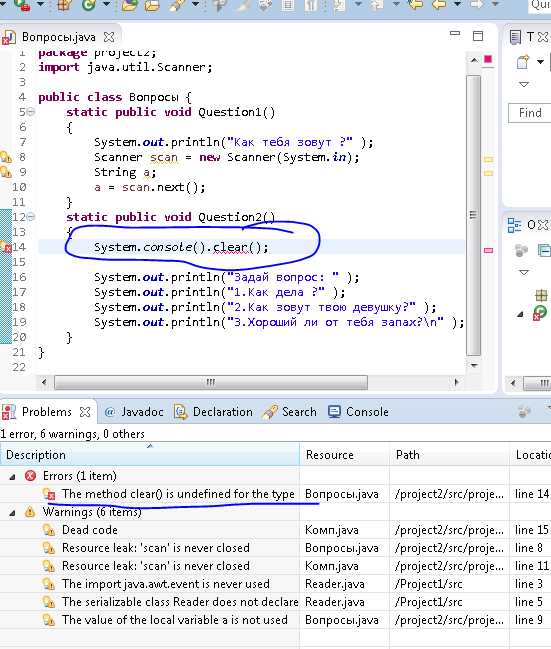Collapse the Question2 method fold marker
This screenshot has width=551, height=649.
click(x=31, y=217)
